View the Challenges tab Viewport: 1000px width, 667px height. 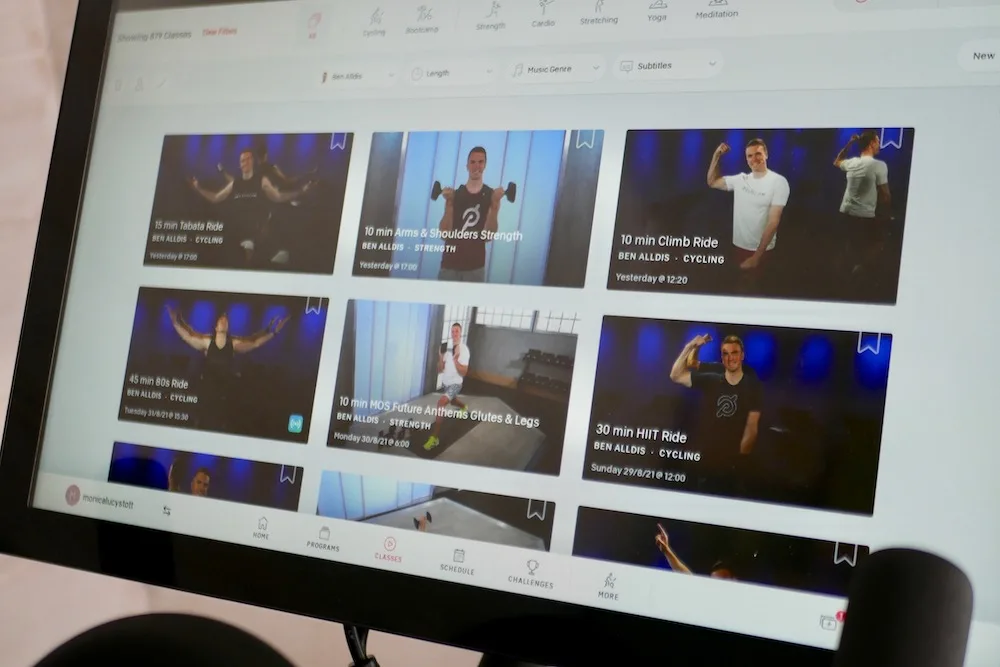(531, 573)
